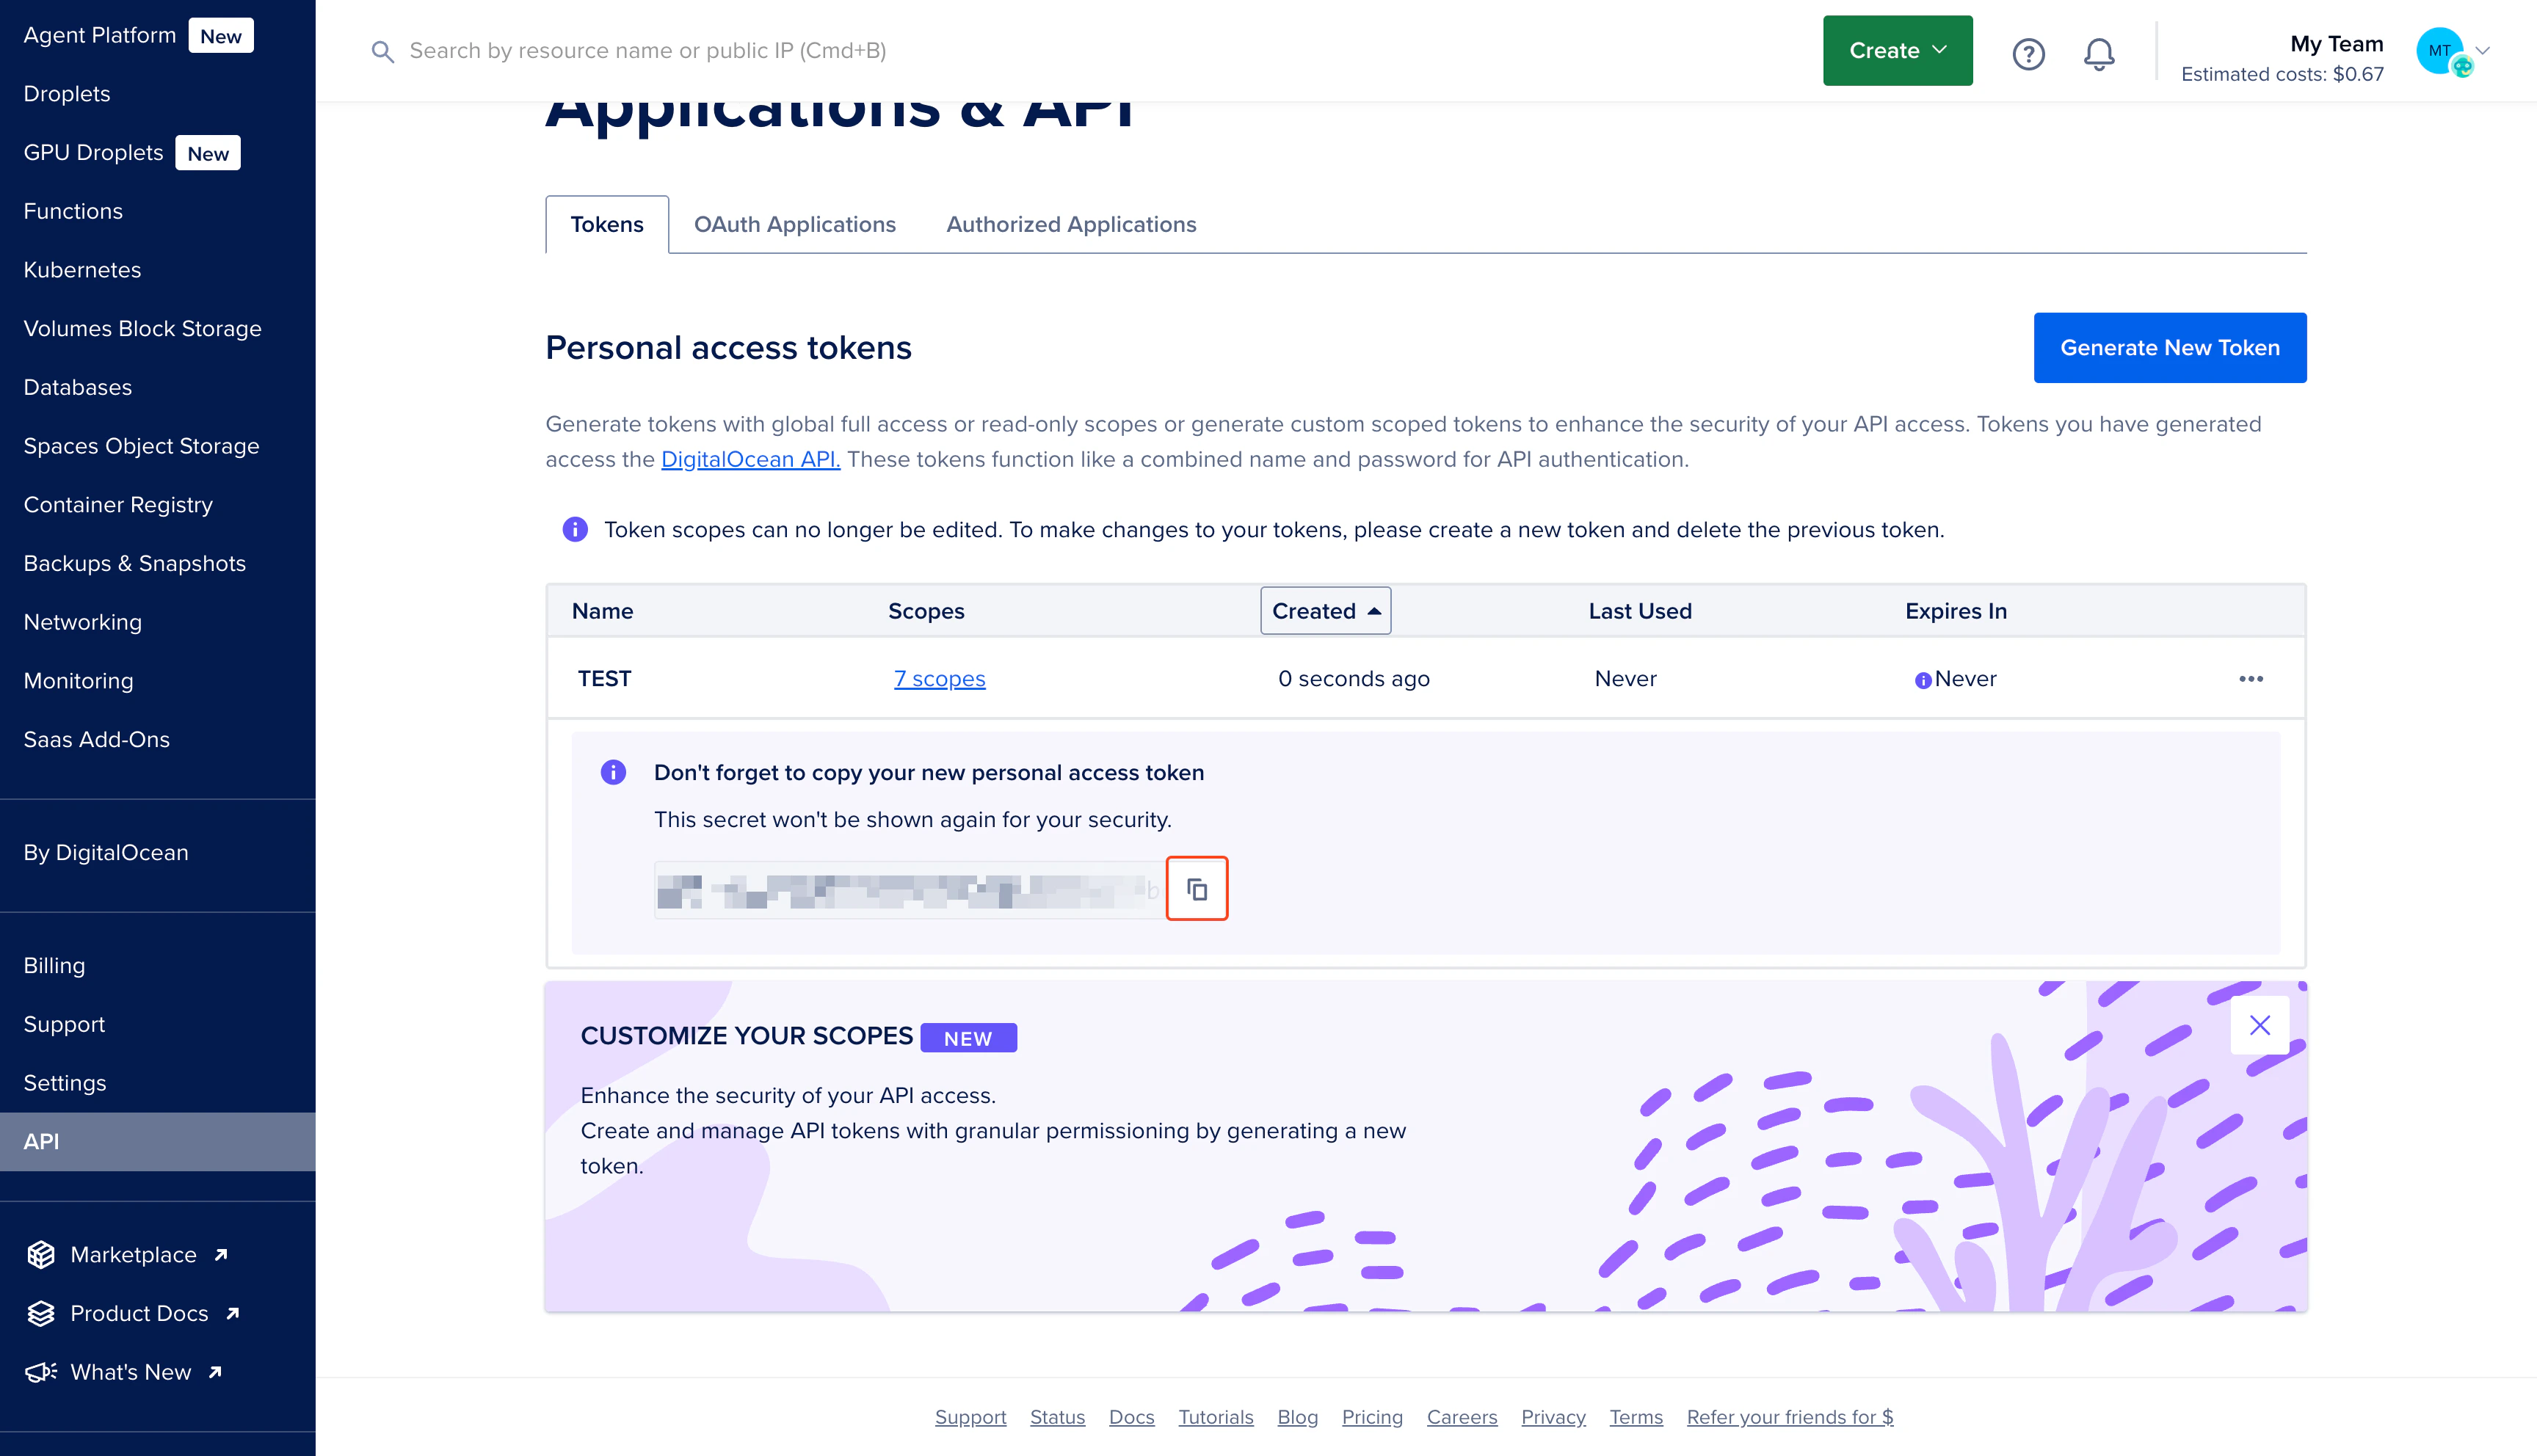Image resolution: width=2537 pixels, height=1456 pixels.
Task: Click the info icon beside token scopes notice
Action: (x=575, y=529)
